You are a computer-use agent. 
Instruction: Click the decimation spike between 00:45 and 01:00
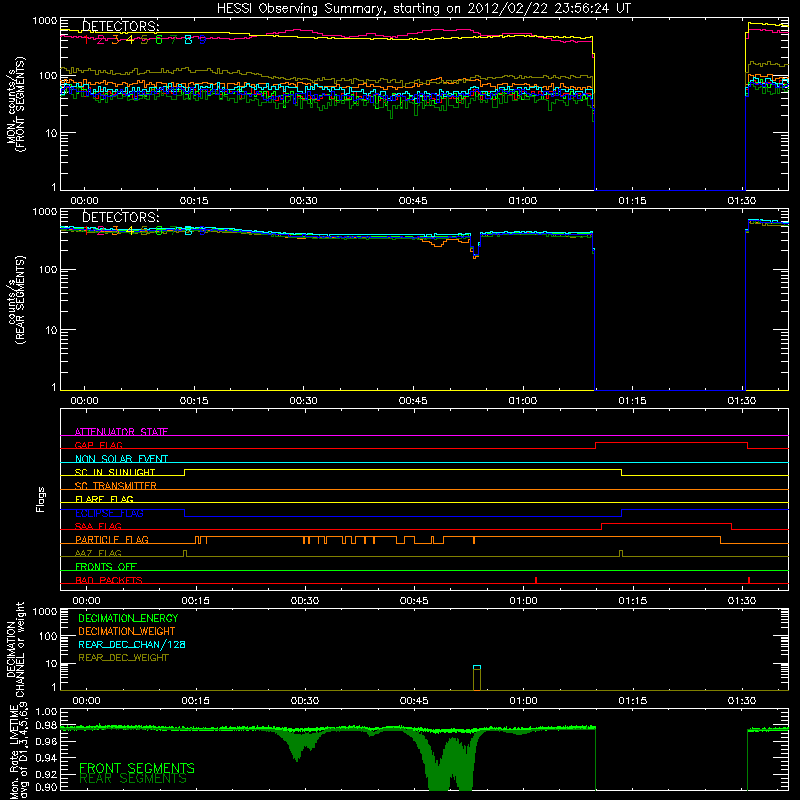coord(477,678)
